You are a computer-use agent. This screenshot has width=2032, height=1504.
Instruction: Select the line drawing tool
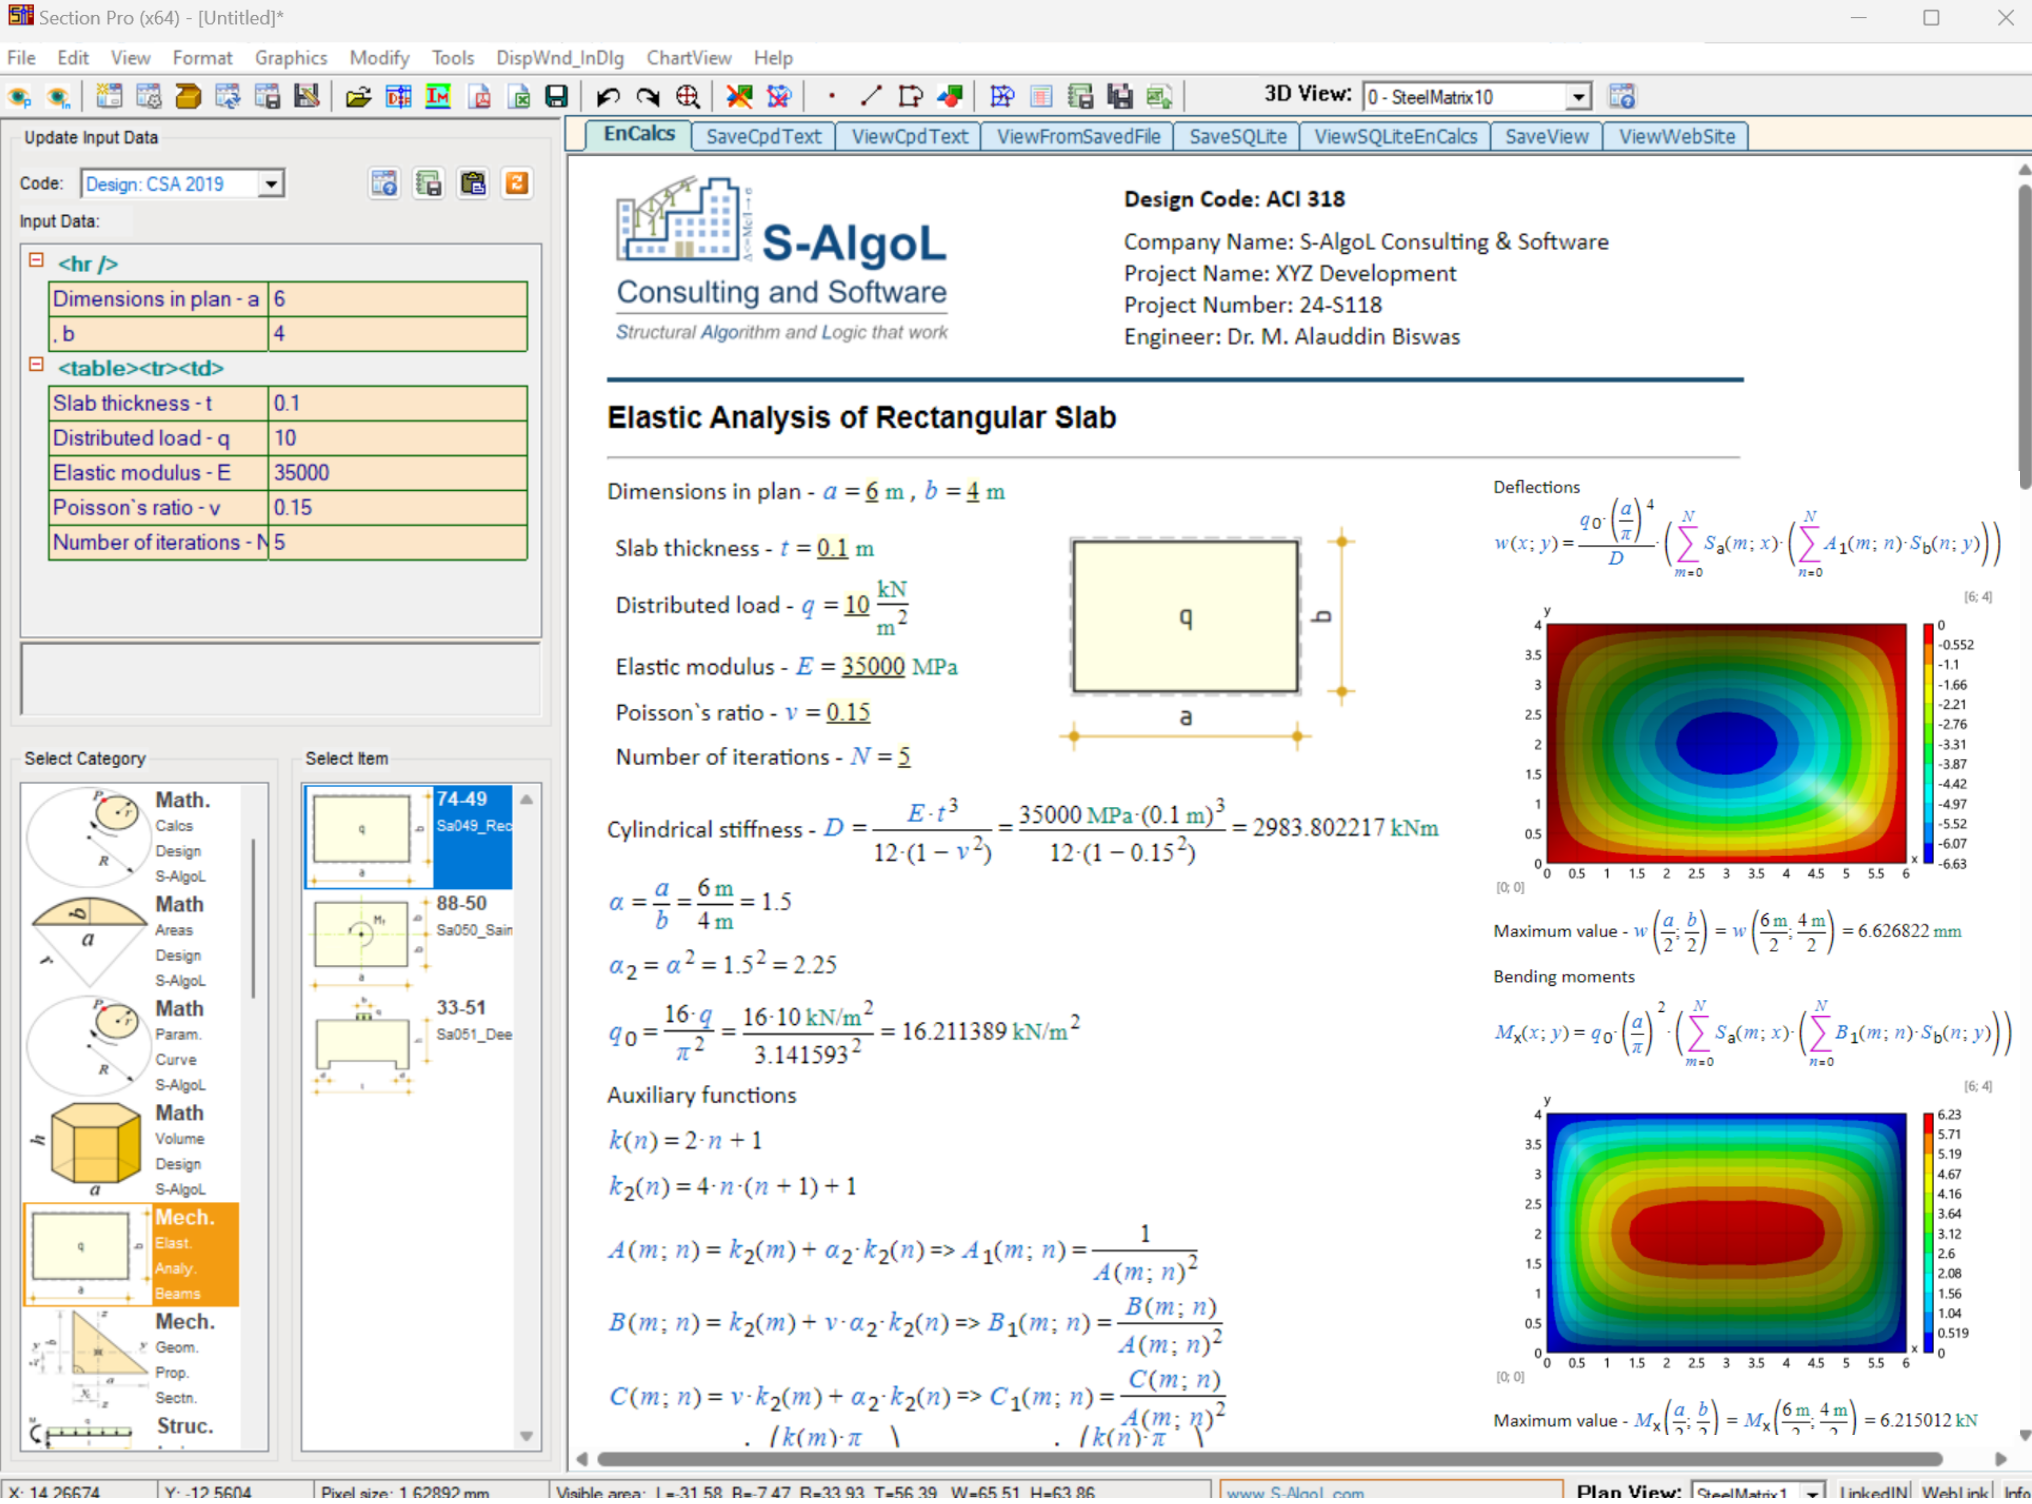(x=871, y=97)
